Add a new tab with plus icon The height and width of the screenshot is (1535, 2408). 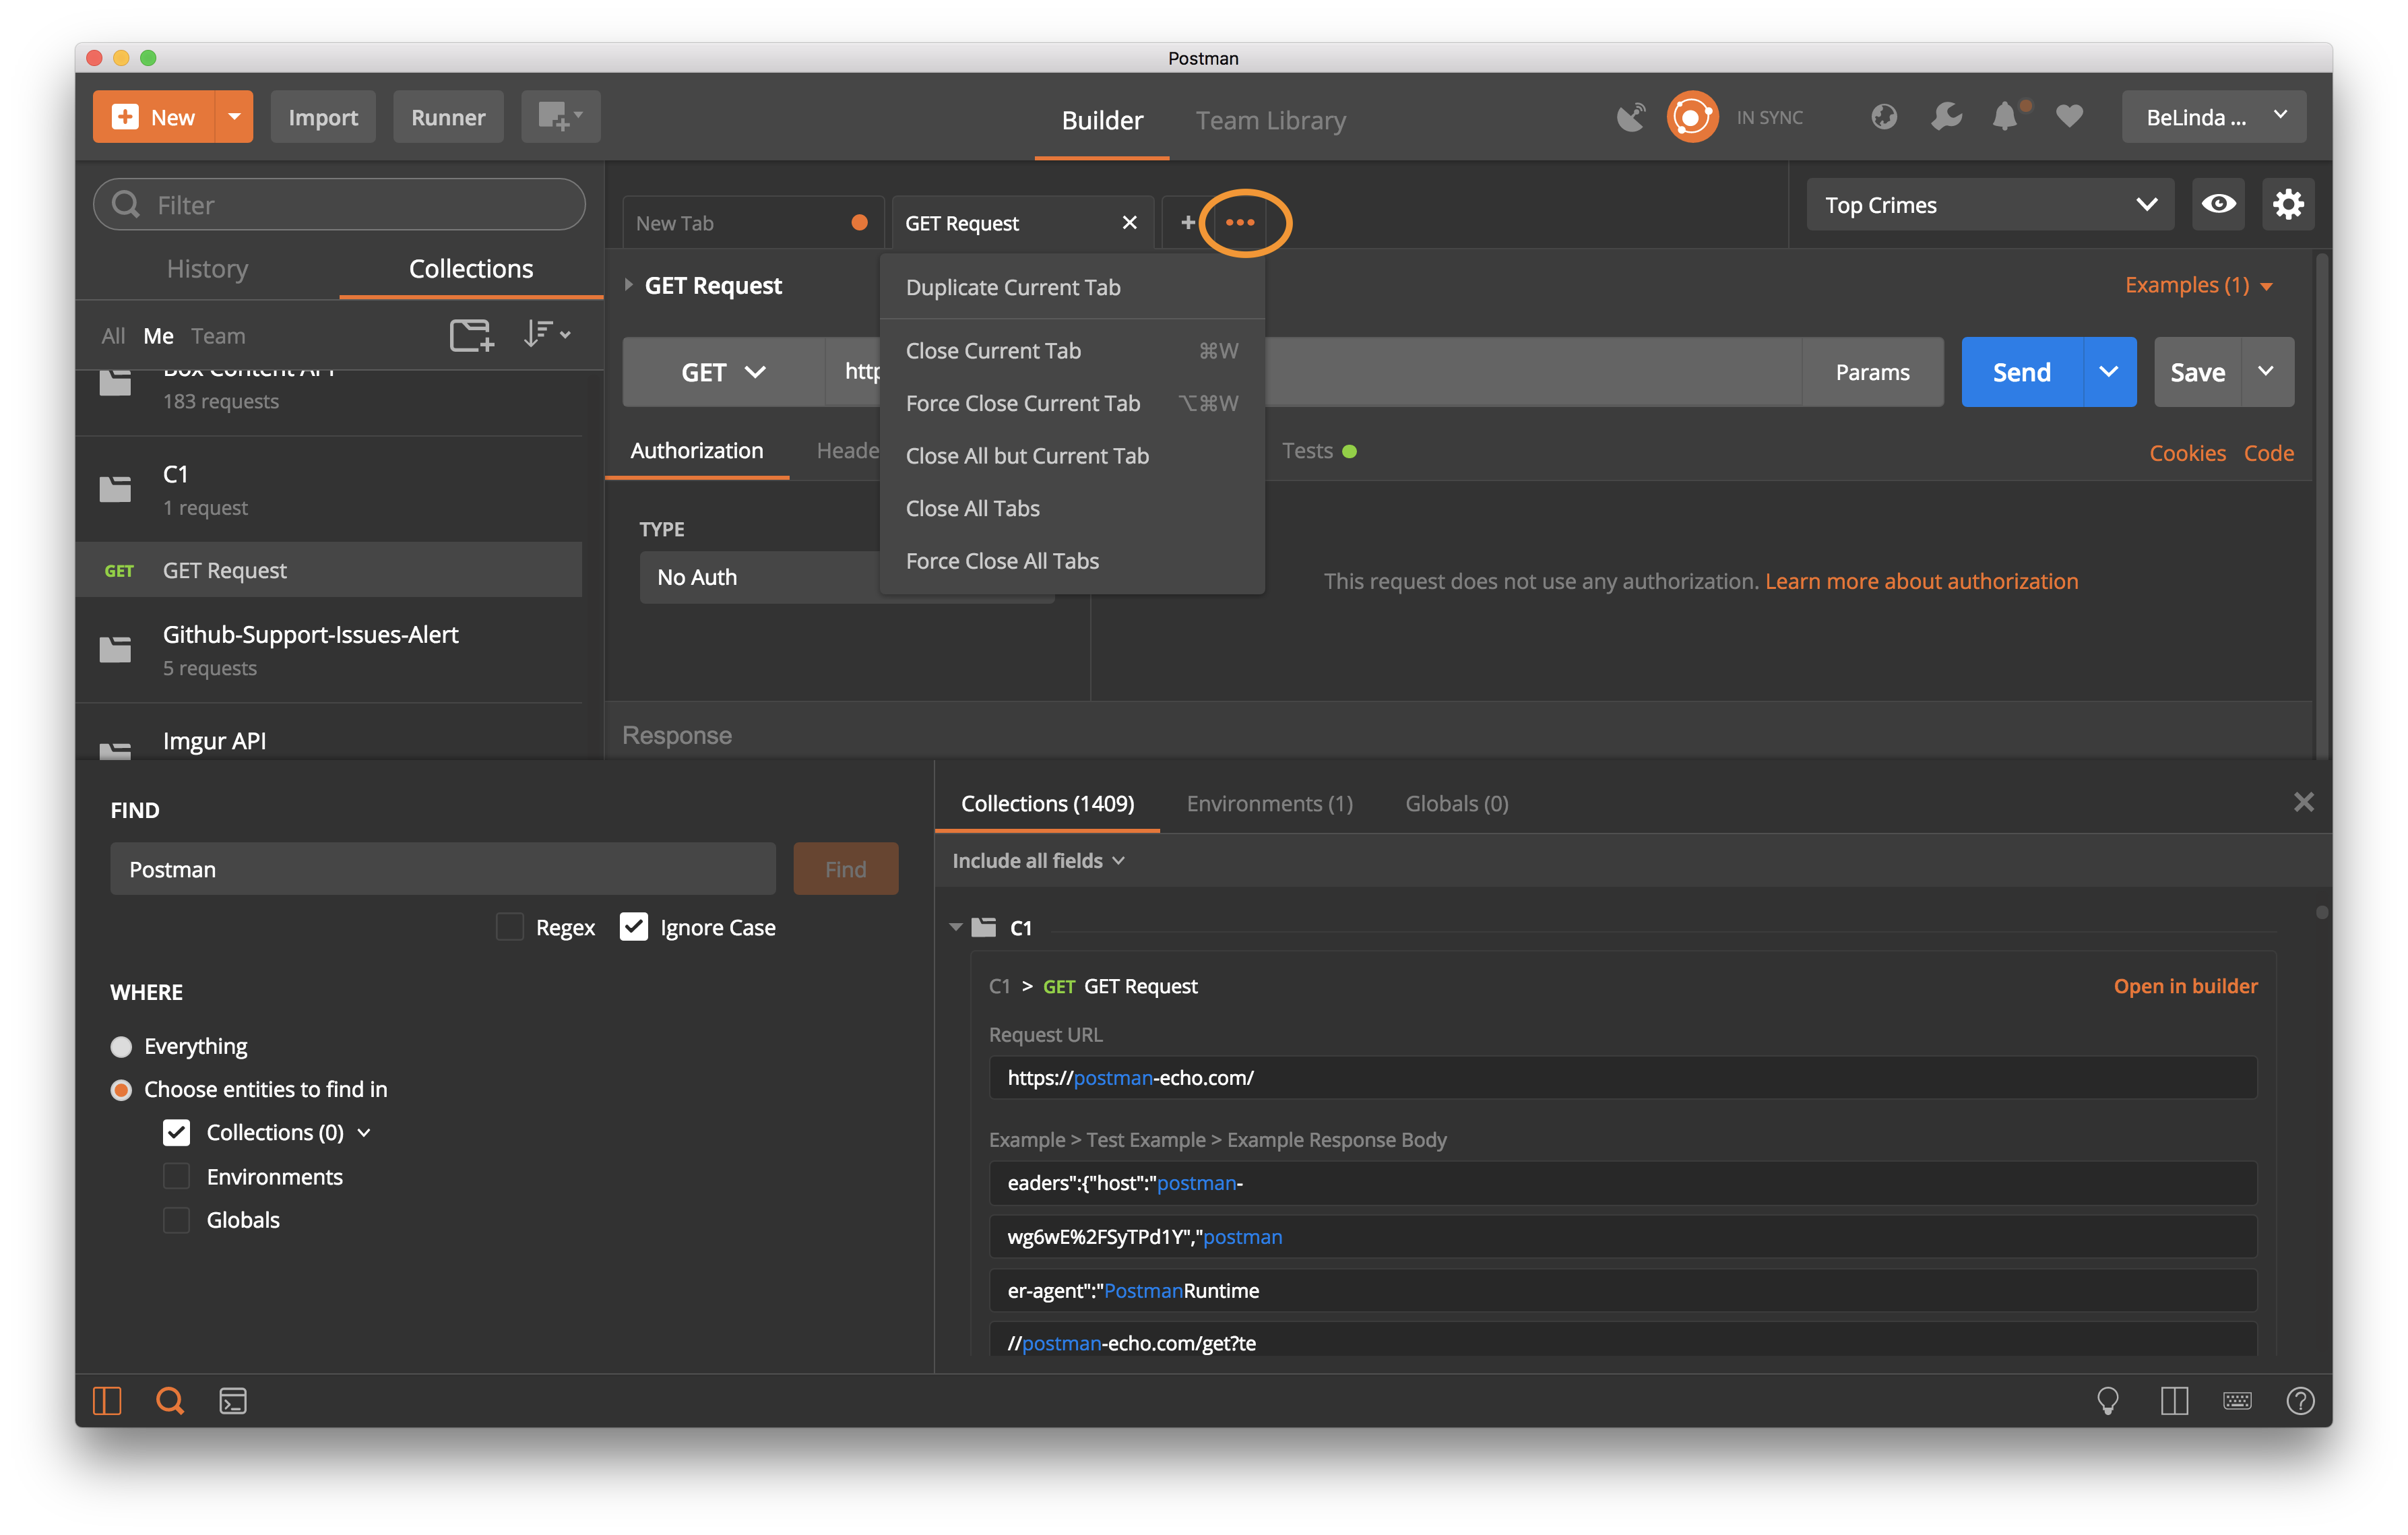point(1187,222)
